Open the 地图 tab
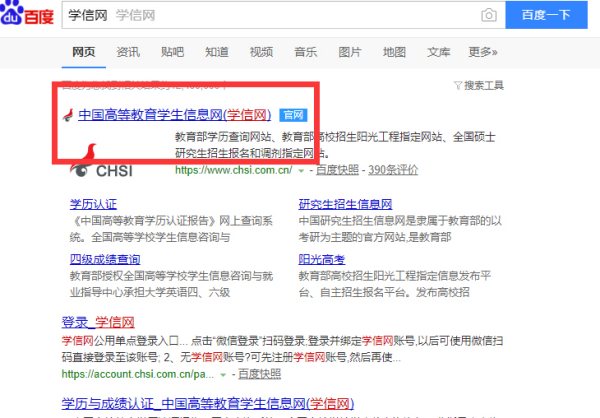The height and width of the screenshot is (418, 600). coord(394,52)
